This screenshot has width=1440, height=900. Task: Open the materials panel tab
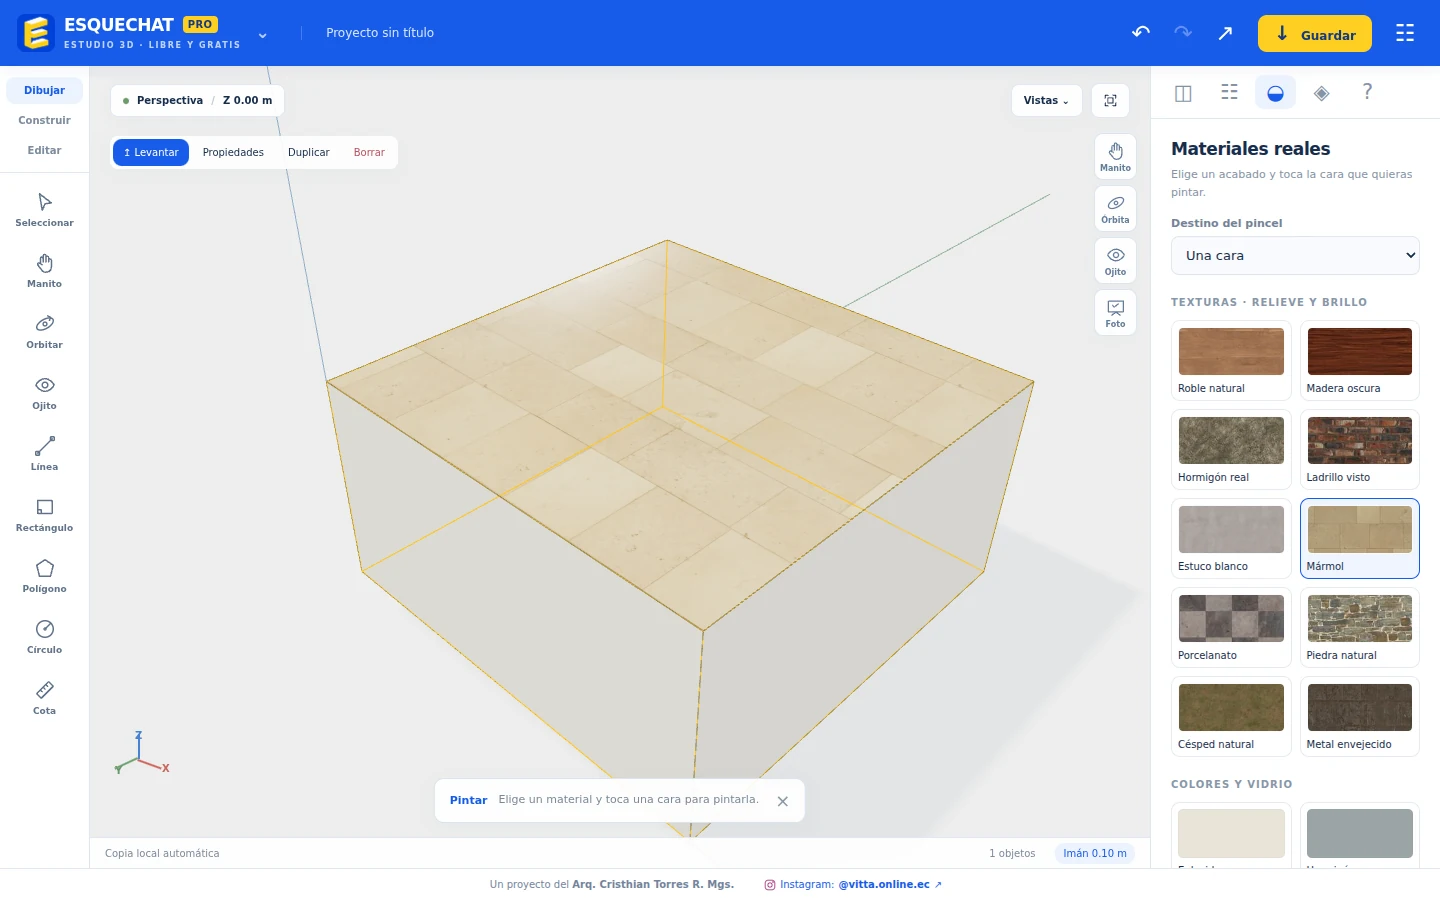(1275, 92)
